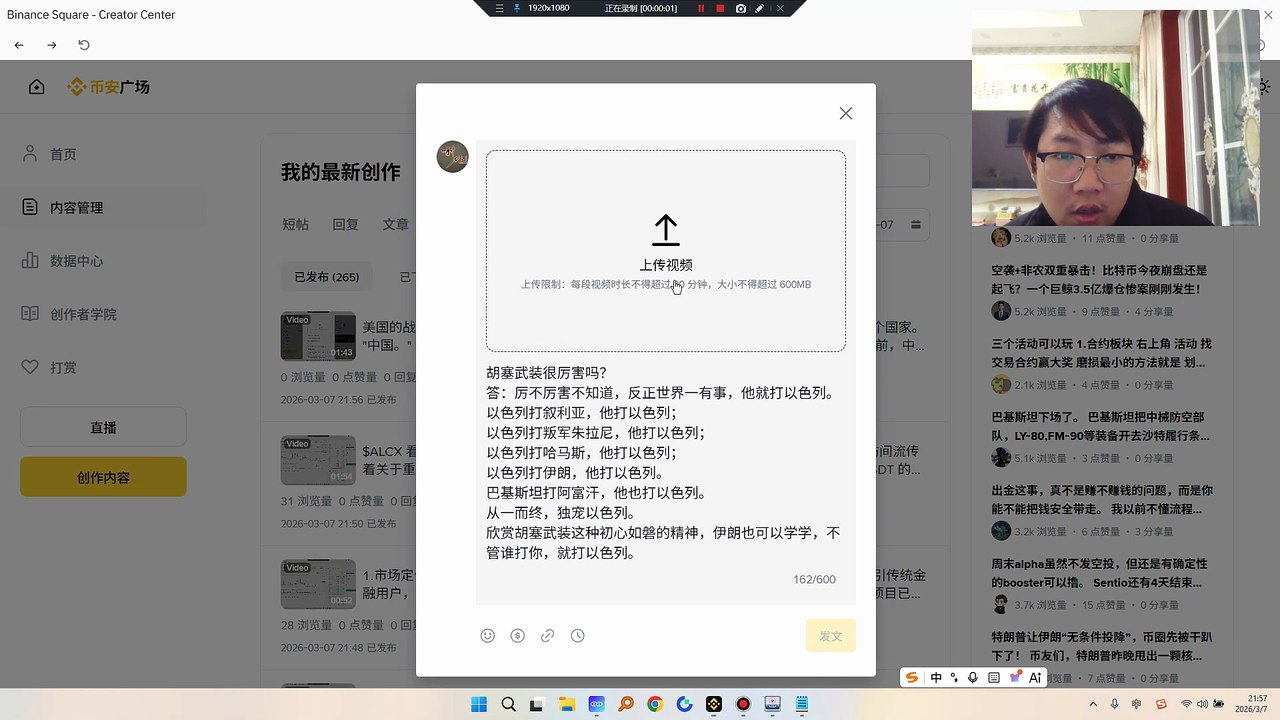Select the 已发布 (265) filter
This screenshot has width=1280, height=720.
coord(326,277)
